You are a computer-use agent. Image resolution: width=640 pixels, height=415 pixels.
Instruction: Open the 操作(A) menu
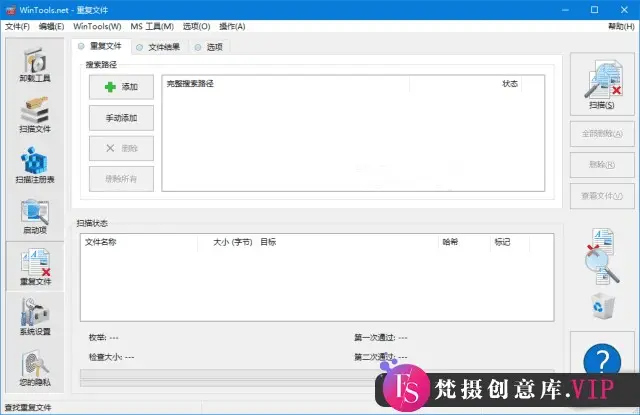tap(232, 27)
